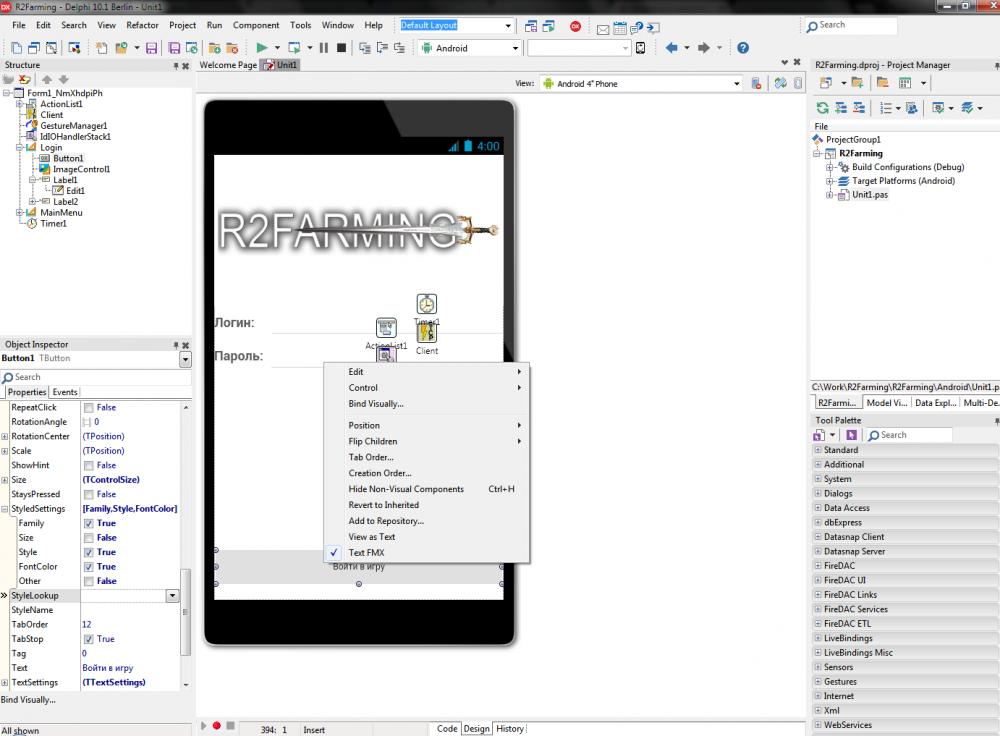Toggle the StaysPressed checkbox
This screenshot has height=736, width=1000.
(x=89, y=494)
